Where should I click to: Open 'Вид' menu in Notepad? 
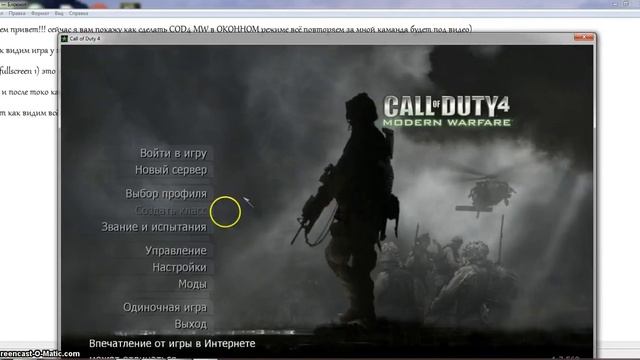point(59,13)
